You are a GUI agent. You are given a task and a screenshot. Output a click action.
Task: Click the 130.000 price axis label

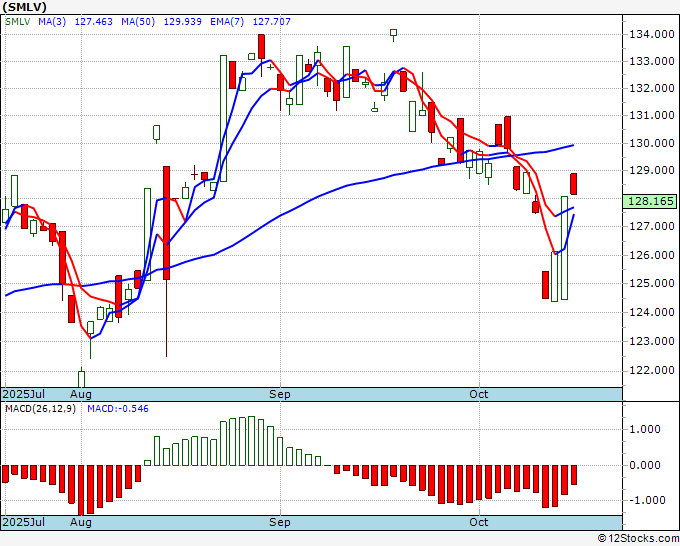pos(652,143)
